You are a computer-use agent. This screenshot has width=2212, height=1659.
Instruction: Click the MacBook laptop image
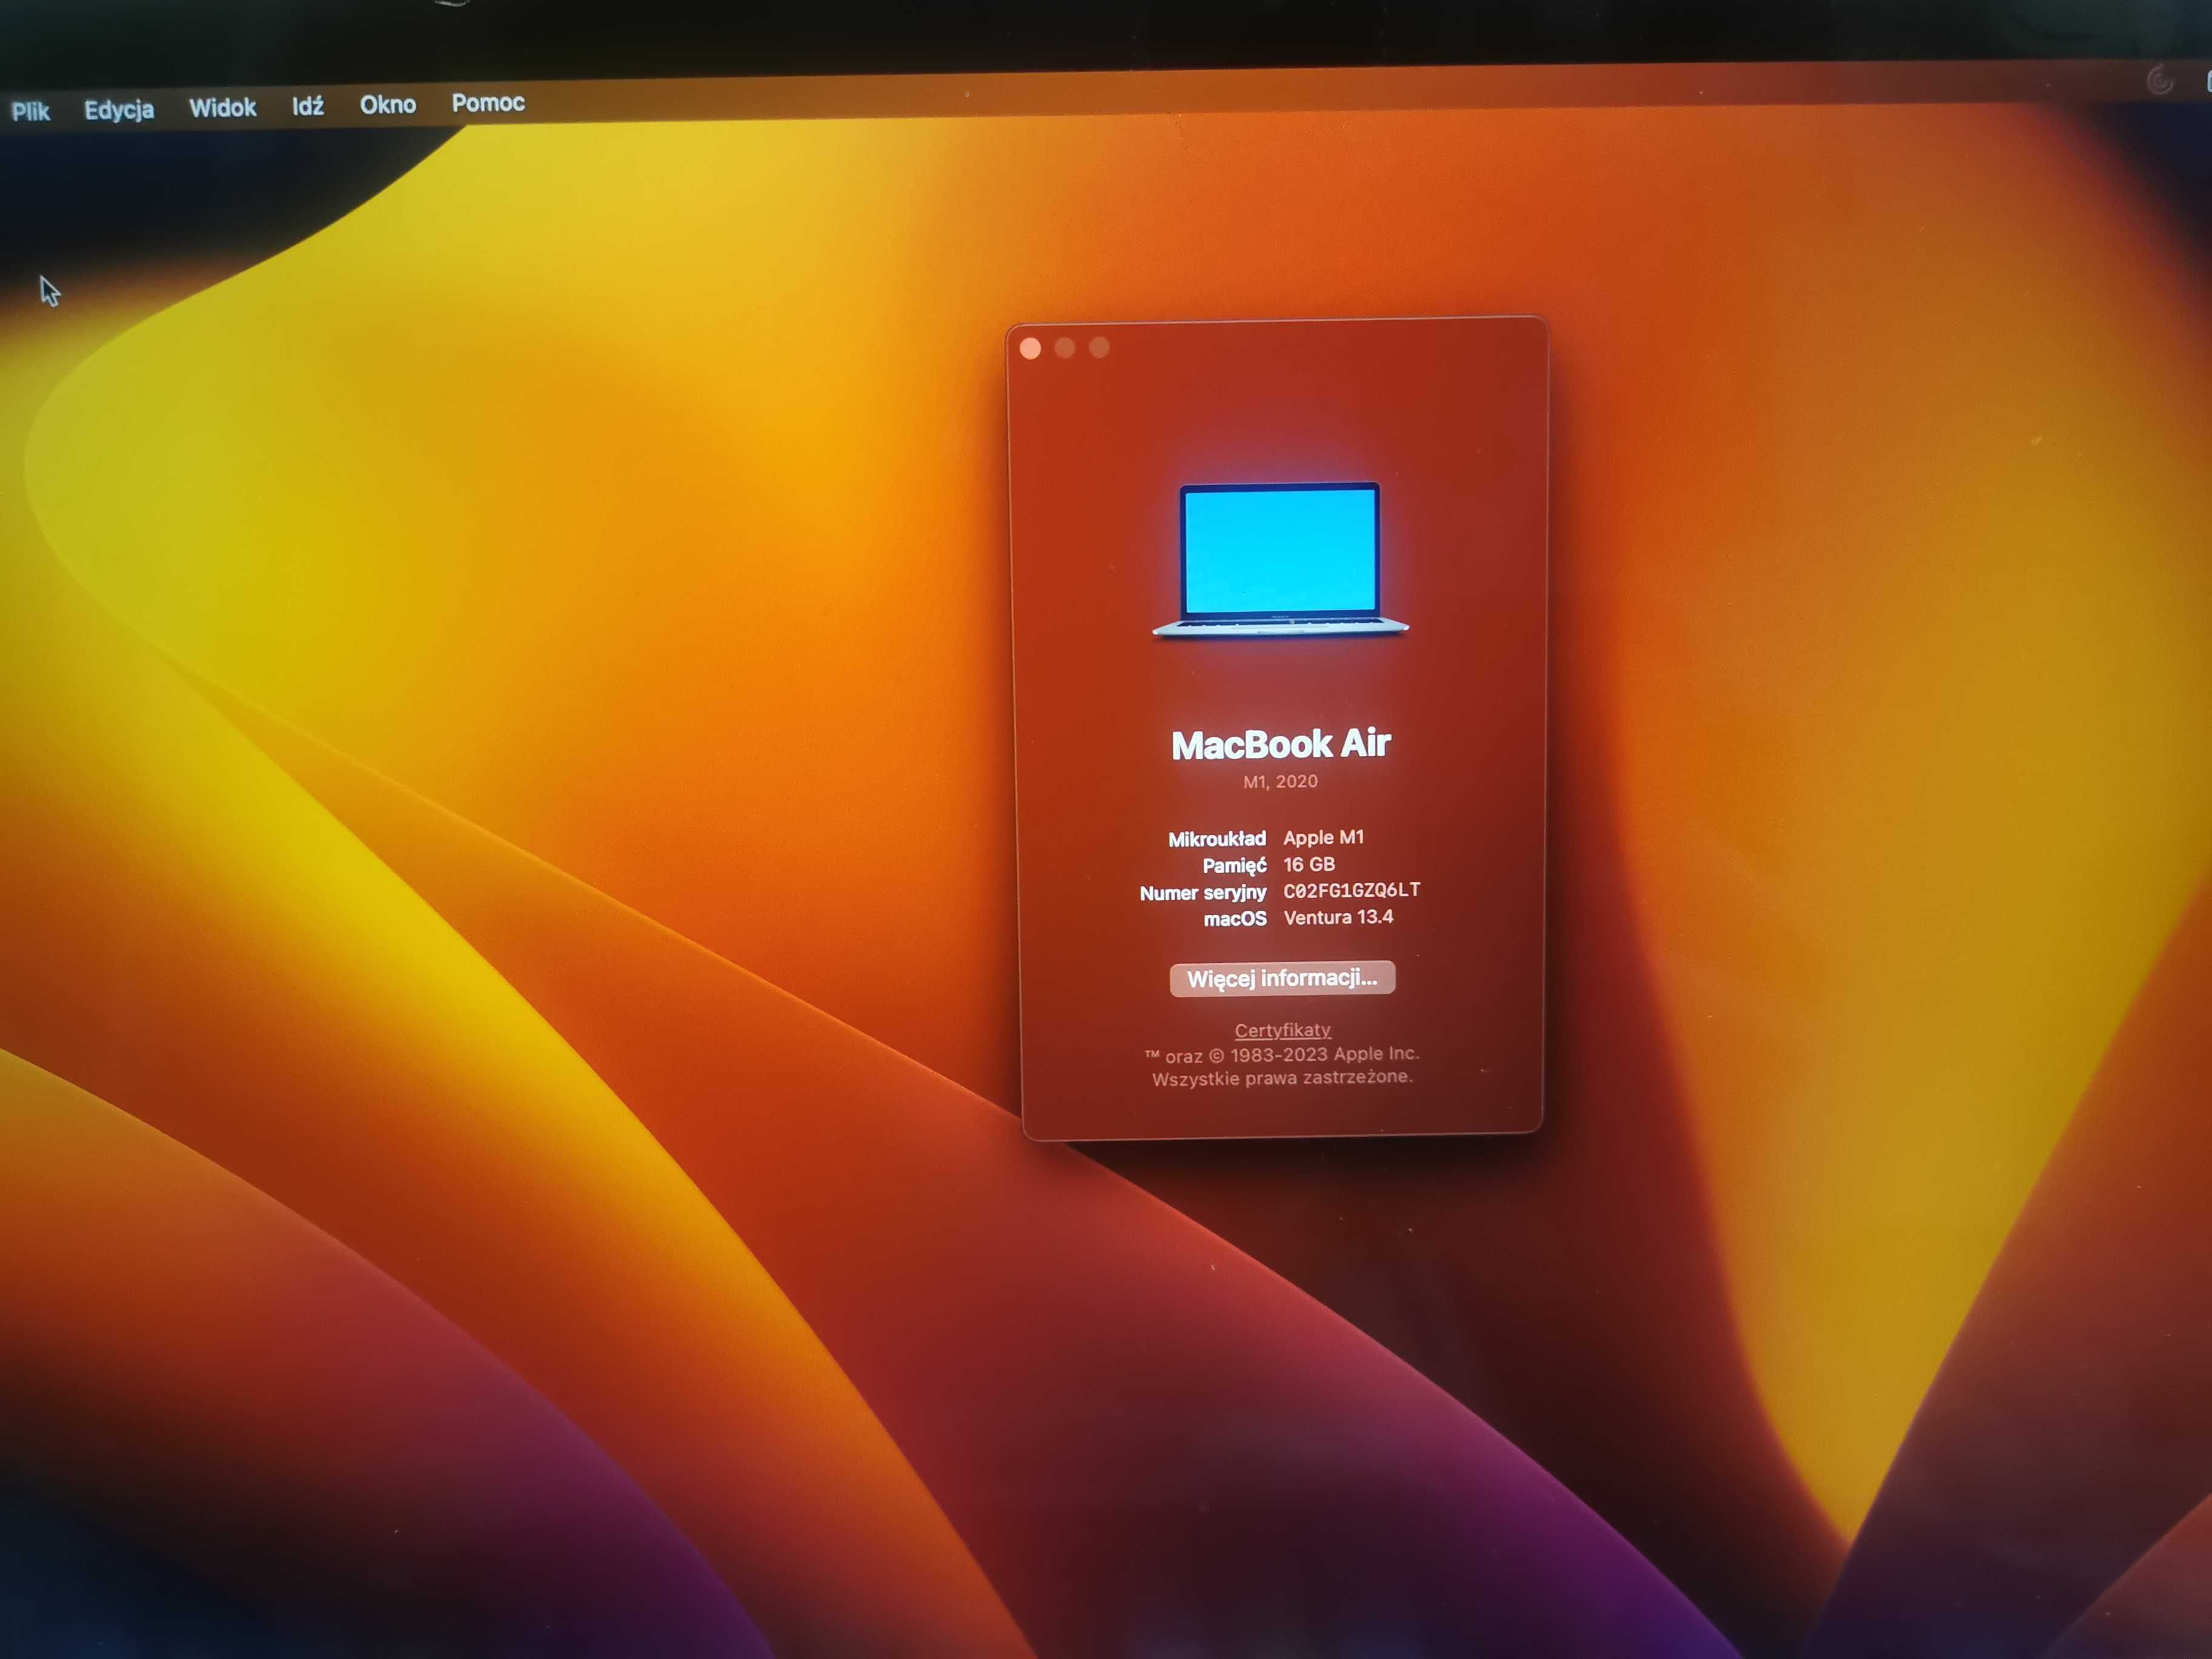1280,560
